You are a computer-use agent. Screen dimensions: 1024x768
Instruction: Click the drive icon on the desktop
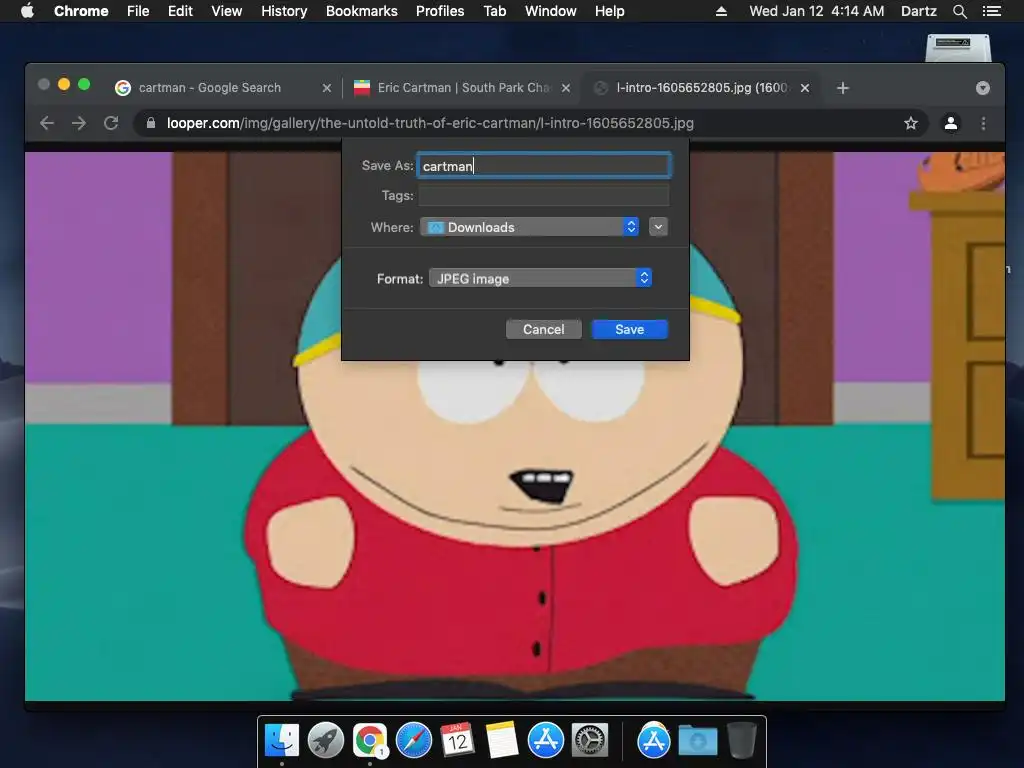[x=958, y=47]
